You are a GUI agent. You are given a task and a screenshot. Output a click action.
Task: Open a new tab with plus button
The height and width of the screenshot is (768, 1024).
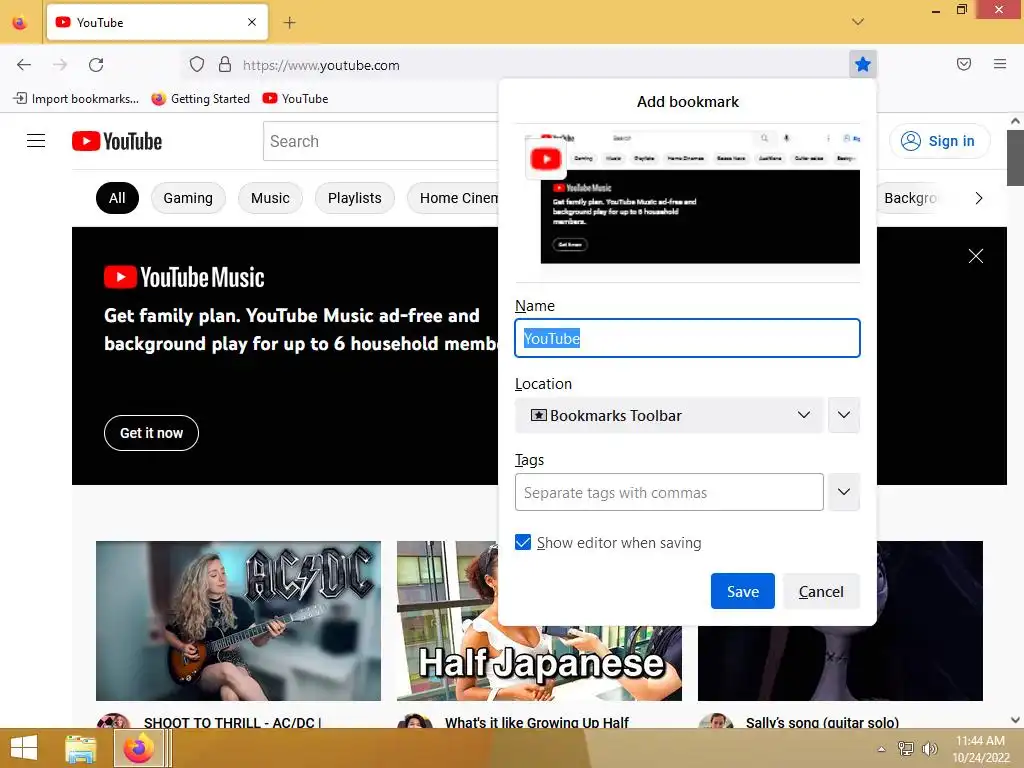(289, 23)
